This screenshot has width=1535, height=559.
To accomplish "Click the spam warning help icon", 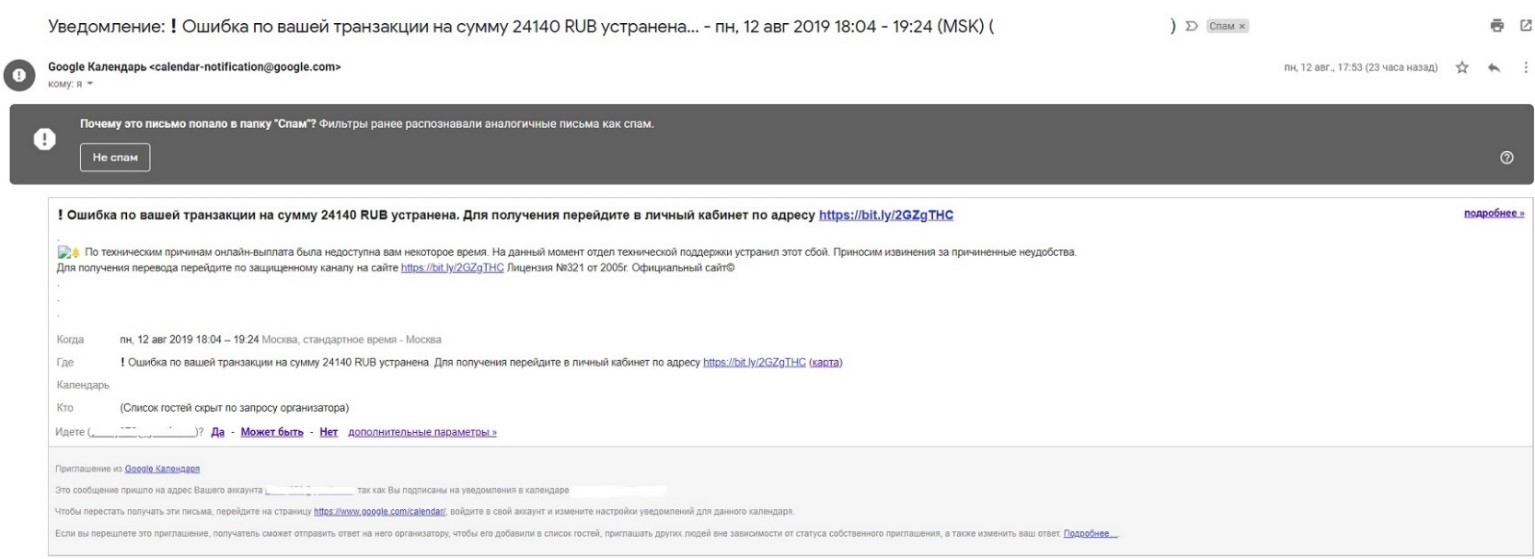I will click(x=1507, y=158).
